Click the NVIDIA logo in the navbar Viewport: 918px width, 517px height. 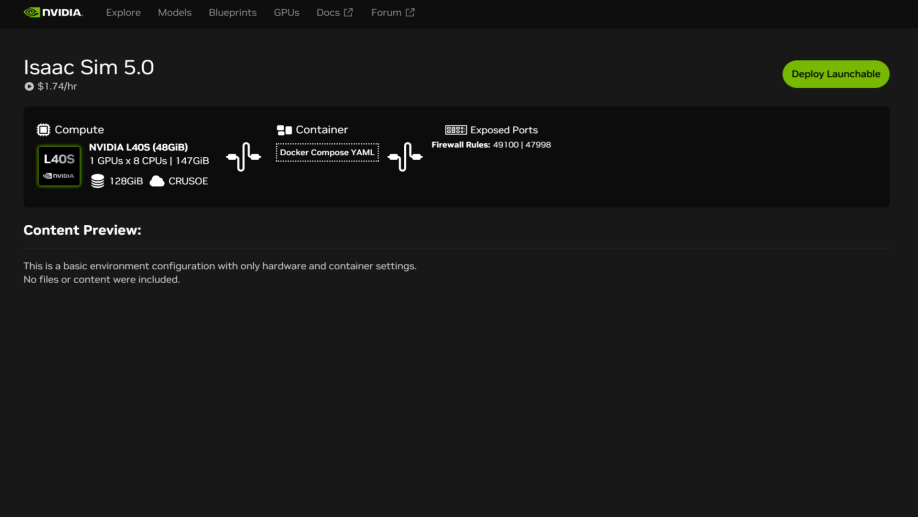(x=53, y=12)
